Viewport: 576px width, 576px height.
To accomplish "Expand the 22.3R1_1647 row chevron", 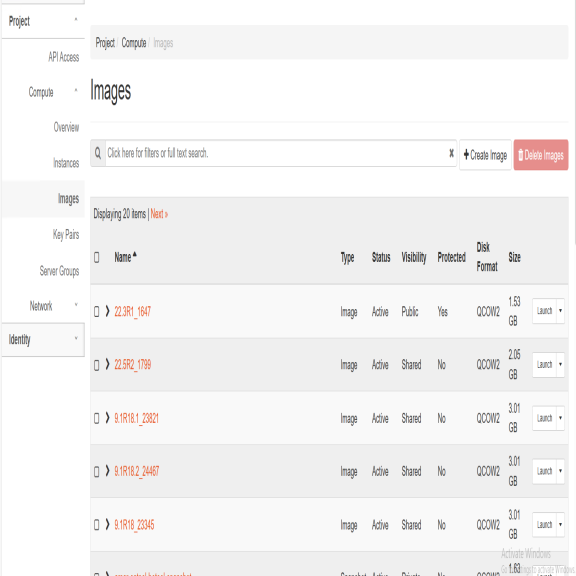I will tap(107, 311).
